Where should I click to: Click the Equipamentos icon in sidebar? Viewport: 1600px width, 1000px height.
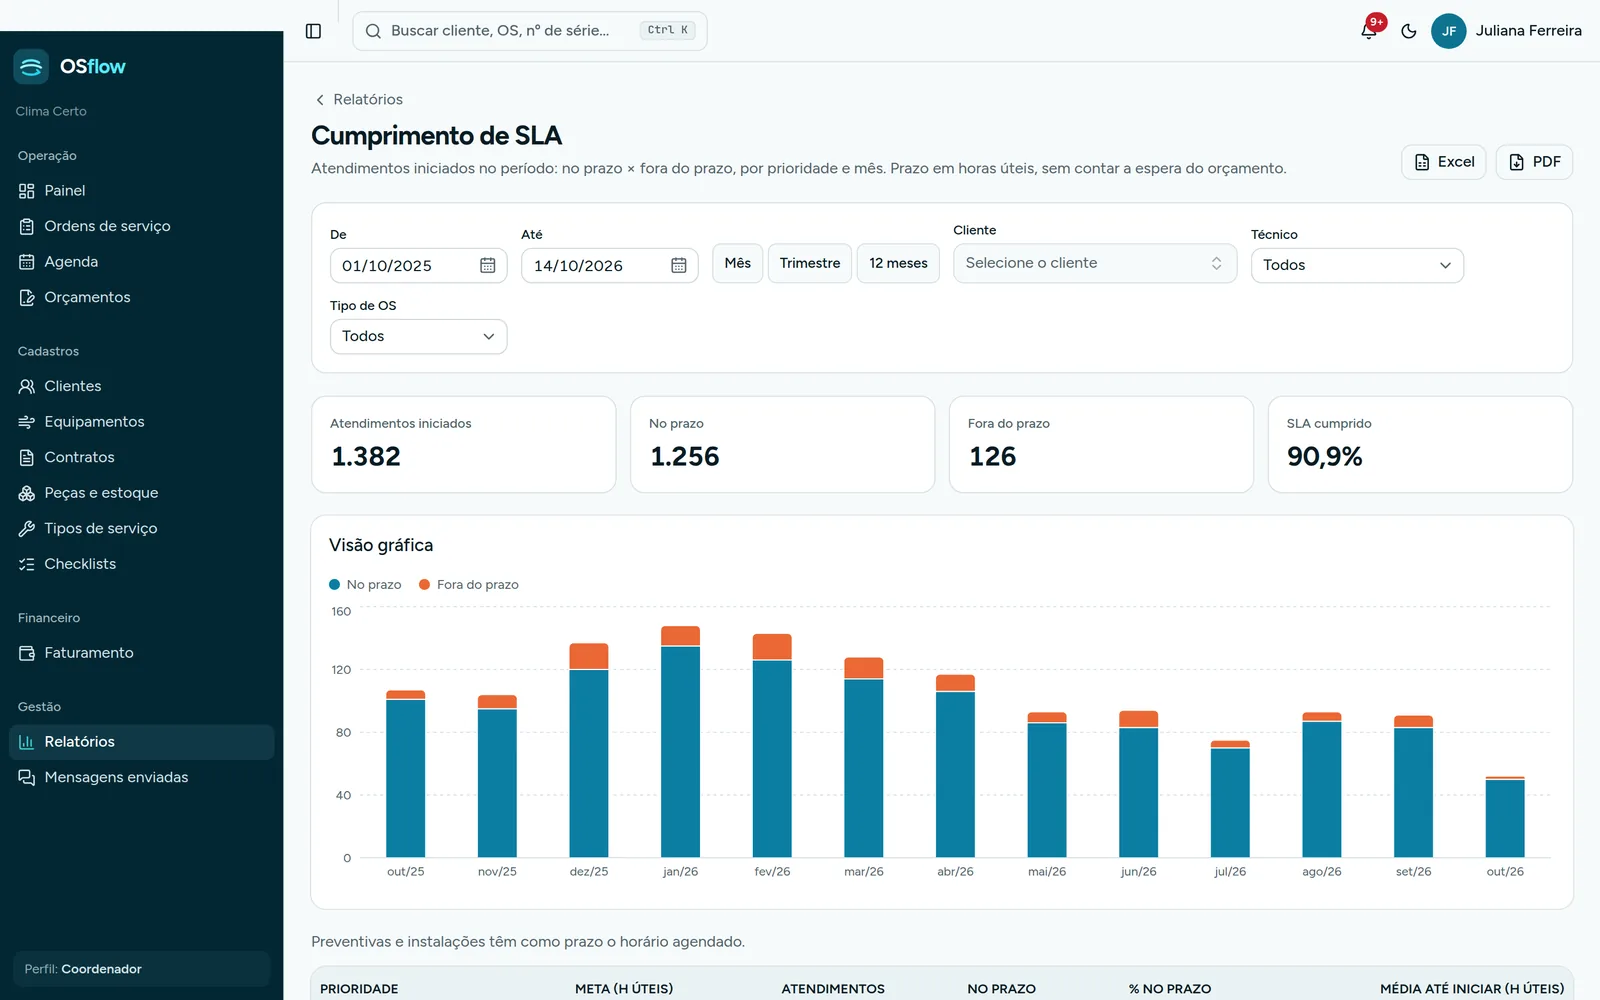(27, 421)
